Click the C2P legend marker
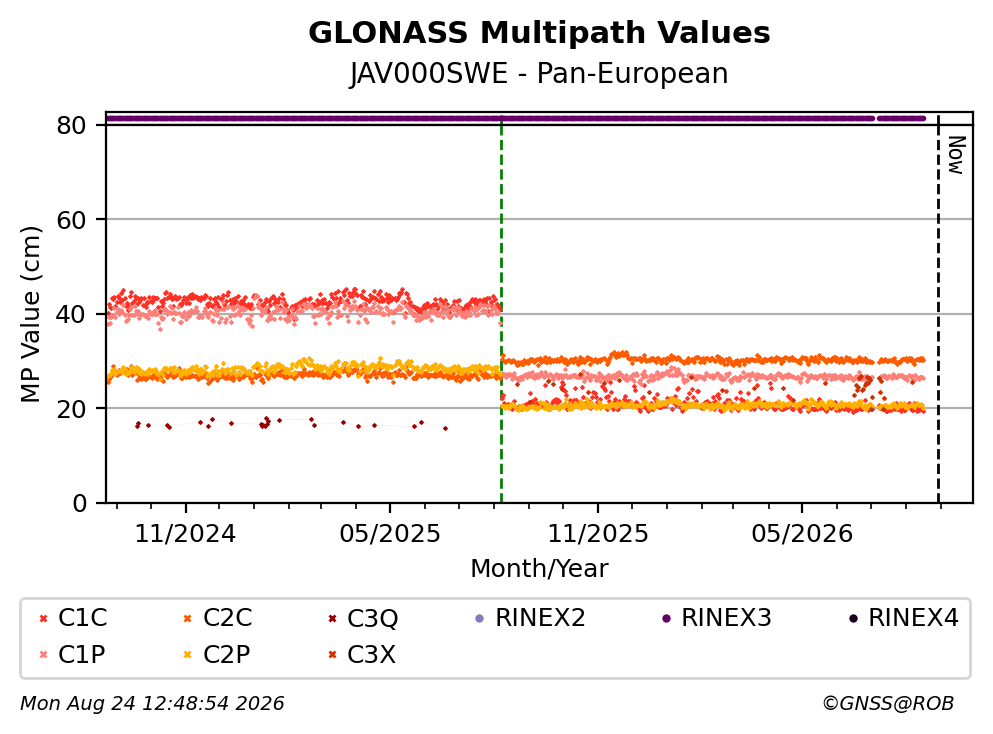 tap(187, 655)
